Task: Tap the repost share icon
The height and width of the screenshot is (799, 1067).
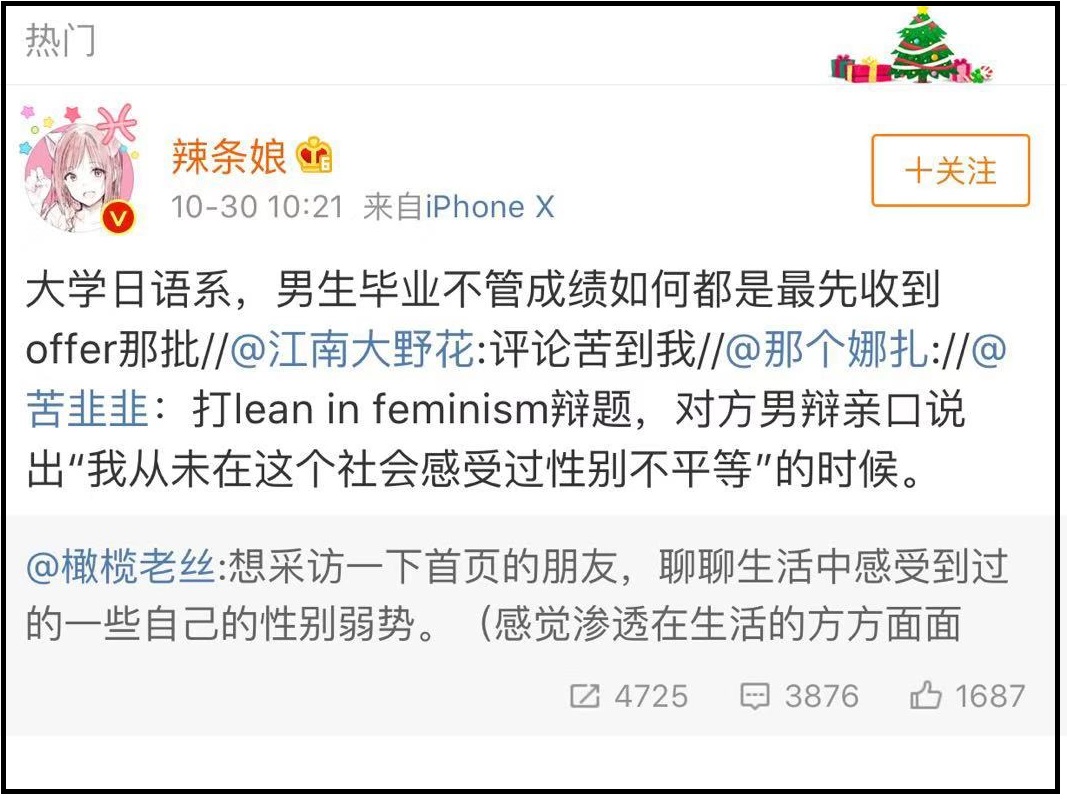Action: click(x=585, y=696)
